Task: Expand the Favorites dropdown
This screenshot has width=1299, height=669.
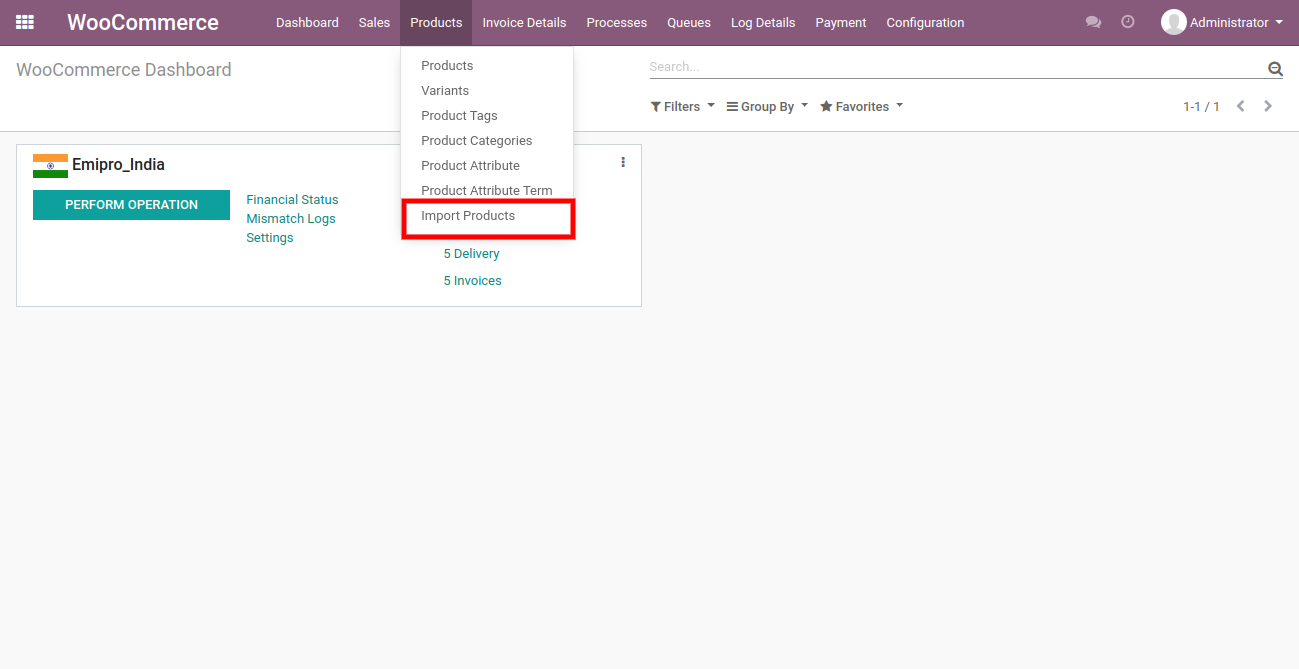Action: click(861, 106)
